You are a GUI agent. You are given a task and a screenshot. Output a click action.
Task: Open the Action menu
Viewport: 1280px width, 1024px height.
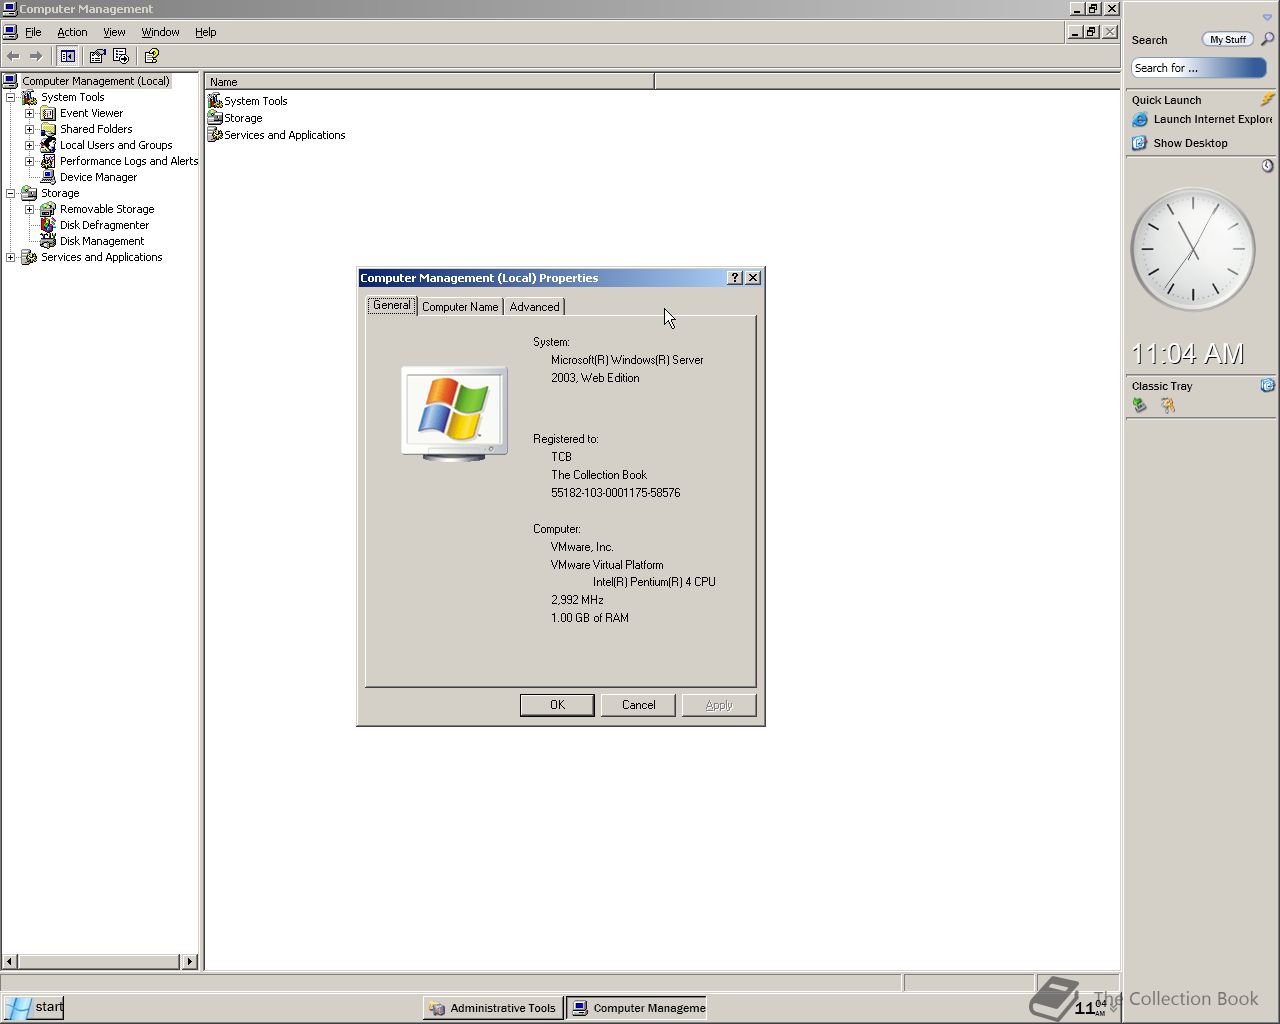pyautogui.click(x=72, y=32)
